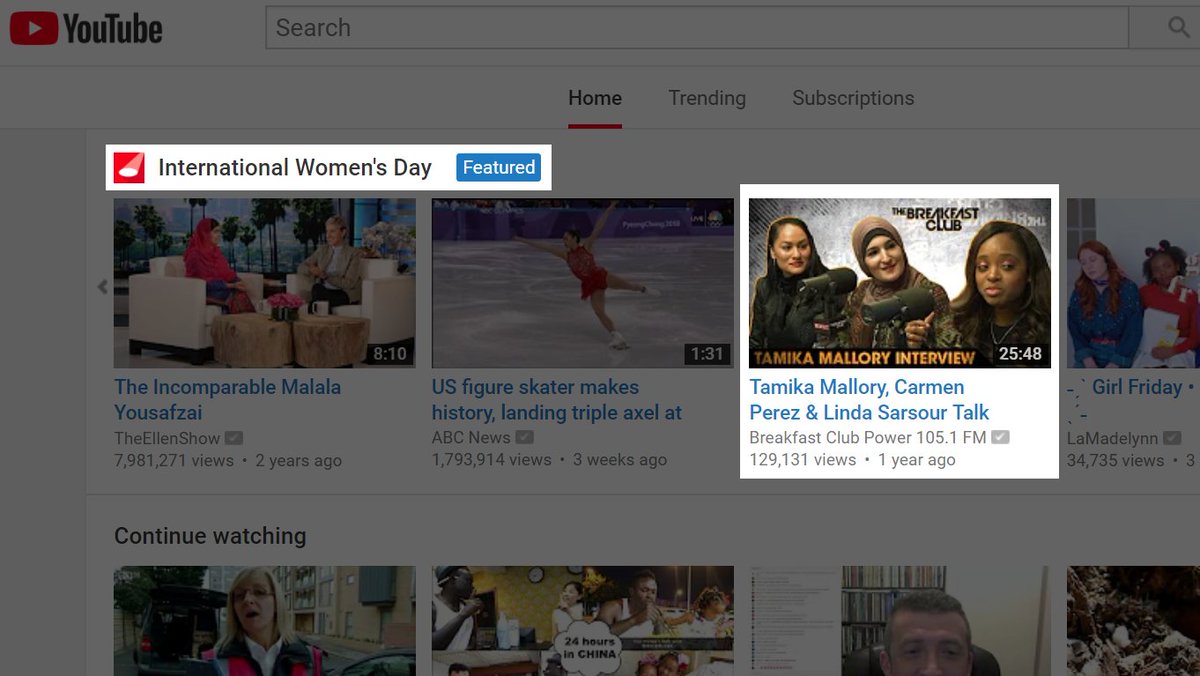Open the Girl Friday video thumbnail
The width and height of the screenshot is (1200, 676).
pyautogui.click(x=1133, y=283)
